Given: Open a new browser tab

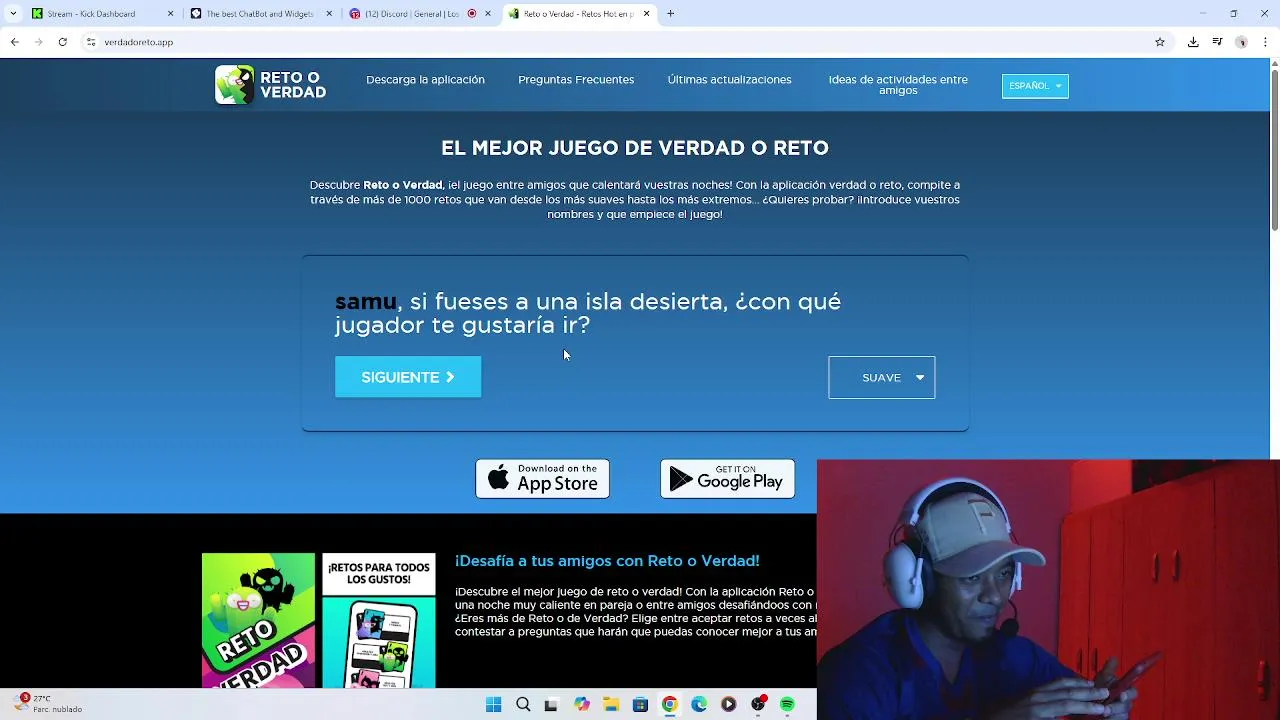Looking at the screenshot, I should click(x=671, y=14).
